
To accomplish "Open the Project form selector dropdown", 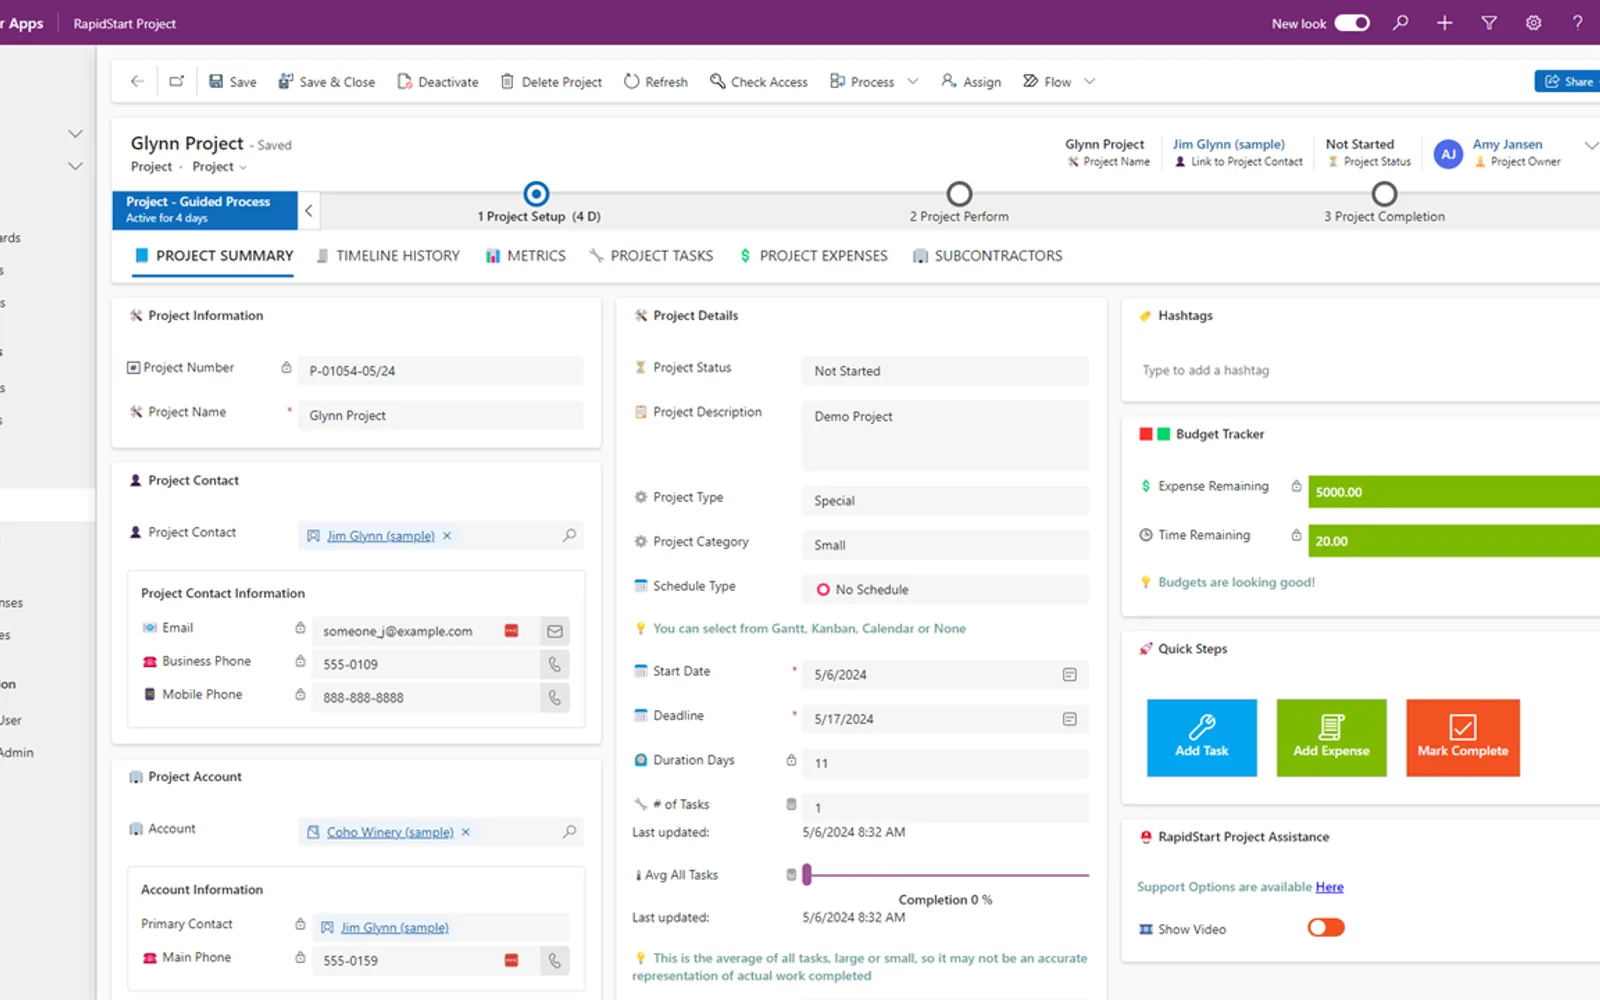I will [x=219, y=167].
